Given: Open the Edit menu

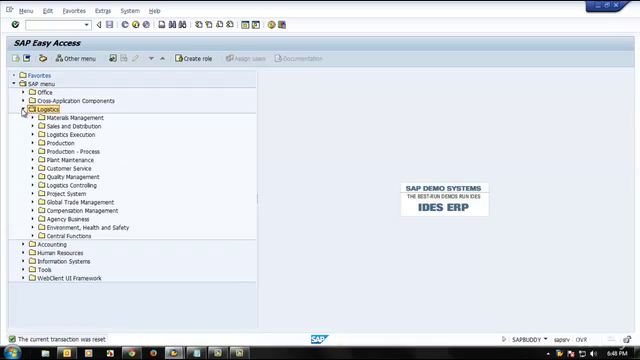Looking at the screenshot, I should click(48, 11).
